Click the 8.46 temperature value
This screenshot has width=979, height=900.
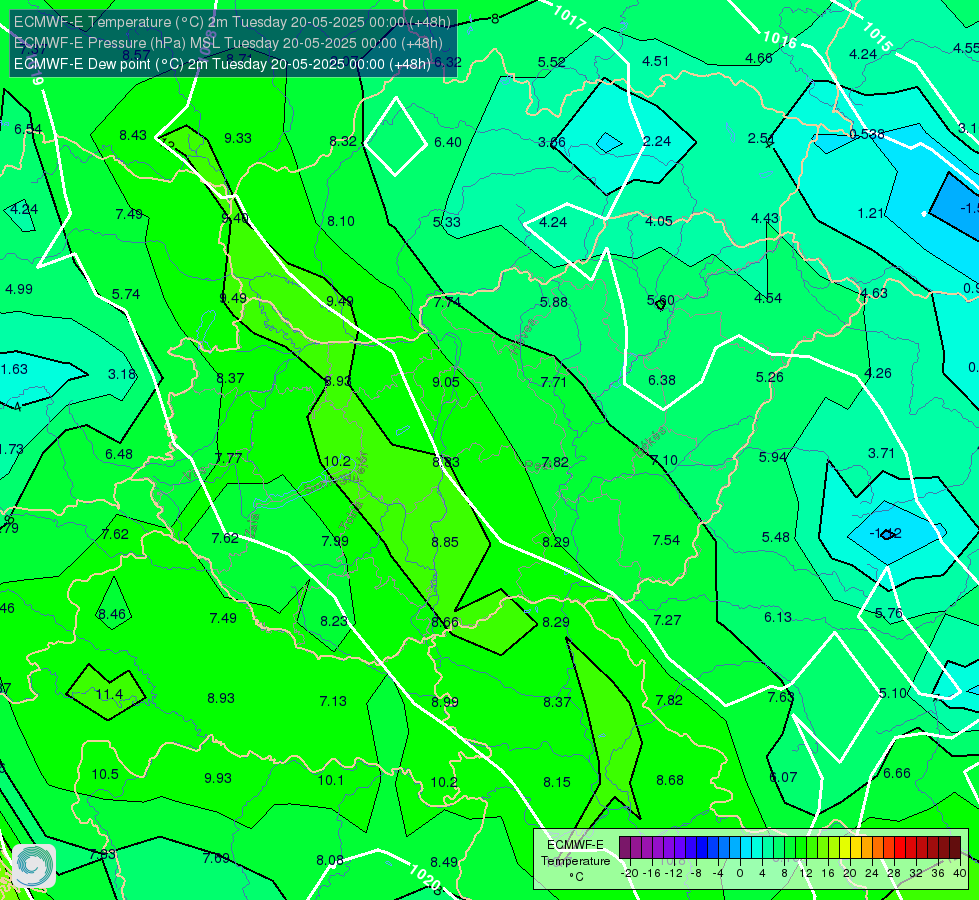(112, 614)
